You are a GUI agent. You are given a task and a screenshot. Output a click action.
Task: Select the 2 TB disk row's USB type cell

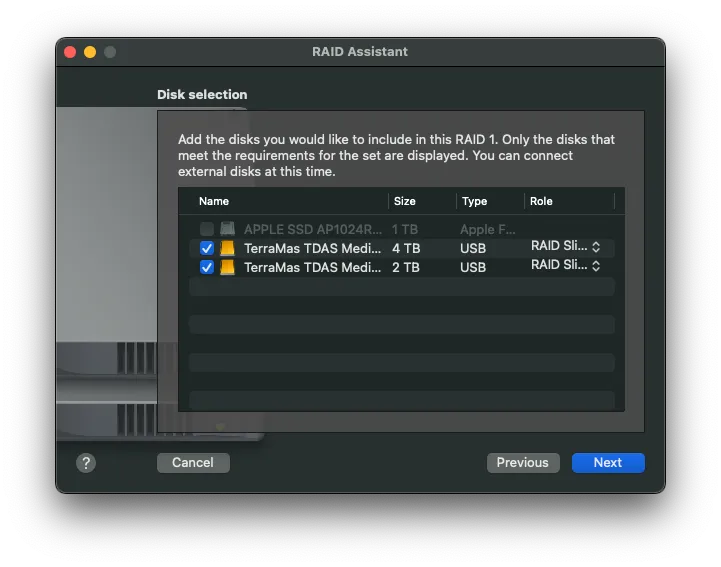pyautogui.click(x=473, y=267)
